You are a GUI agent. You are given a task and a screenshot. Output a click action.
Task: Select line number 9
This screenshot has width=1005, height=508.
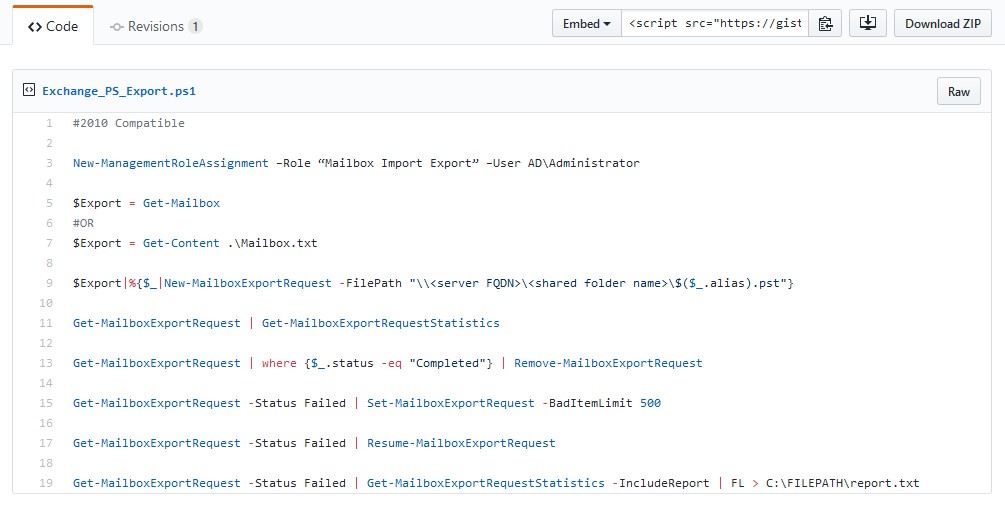49,283
